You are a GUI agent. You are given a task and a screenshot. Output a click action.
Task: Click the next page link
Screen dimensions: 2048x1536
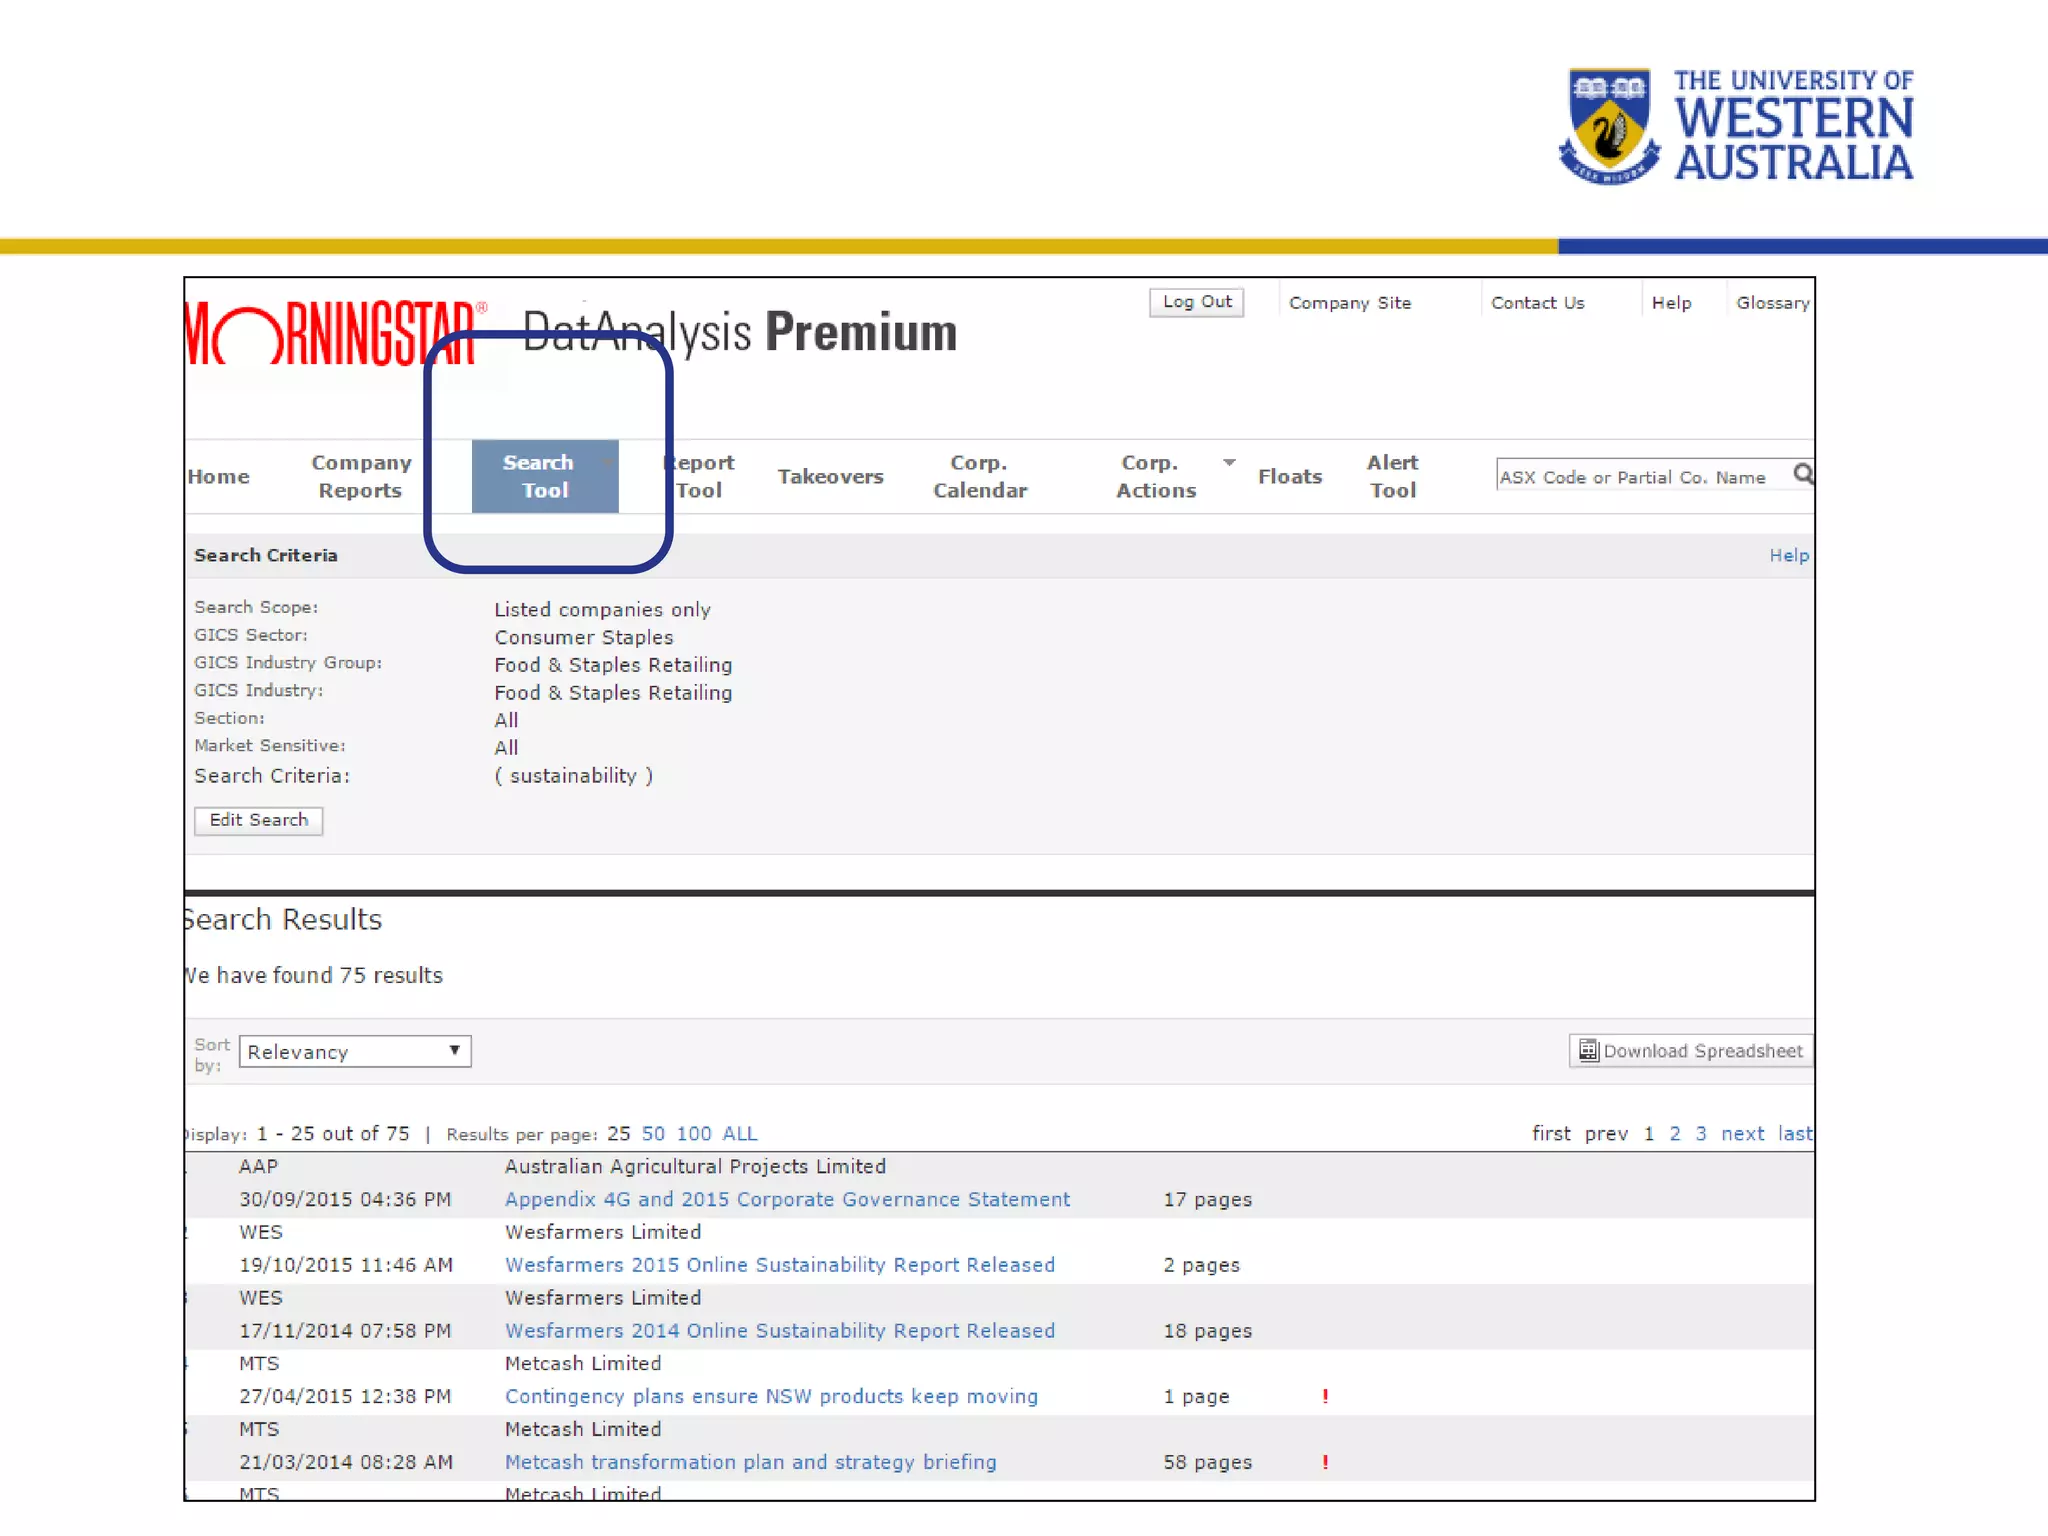point(1742,1134)
